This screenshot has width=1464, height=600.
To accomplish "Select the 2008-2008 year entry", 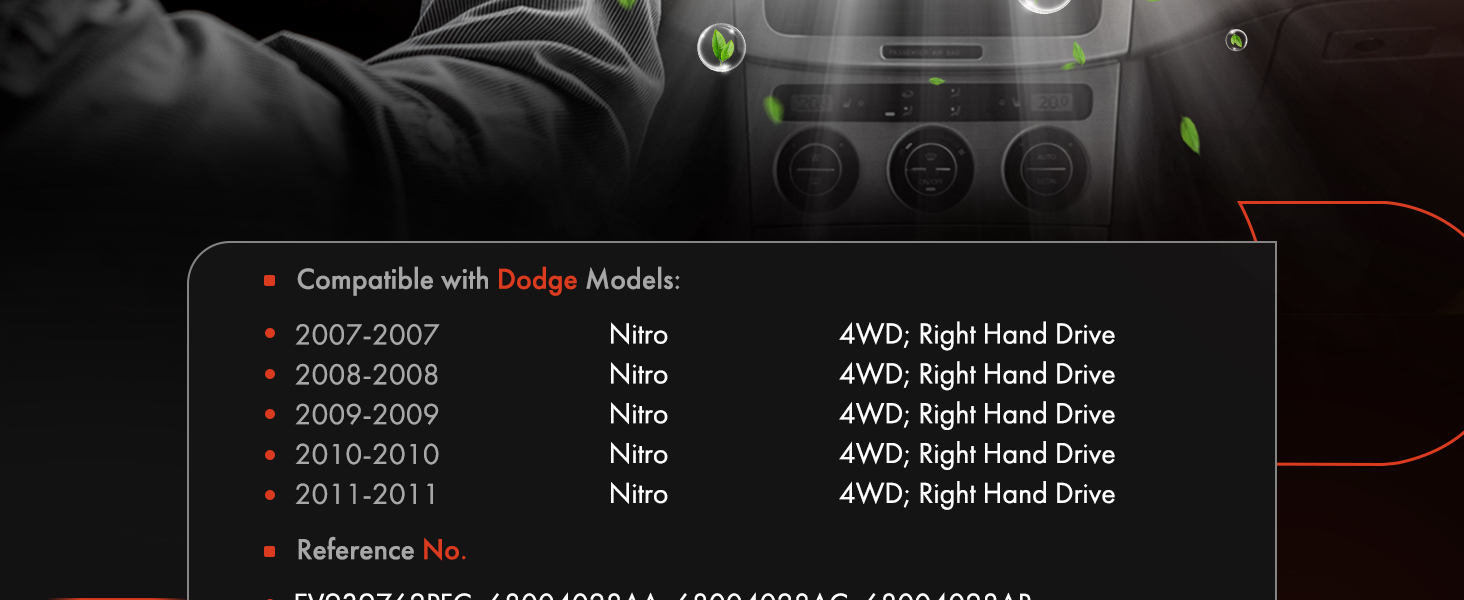I will (x=367, y=375).
